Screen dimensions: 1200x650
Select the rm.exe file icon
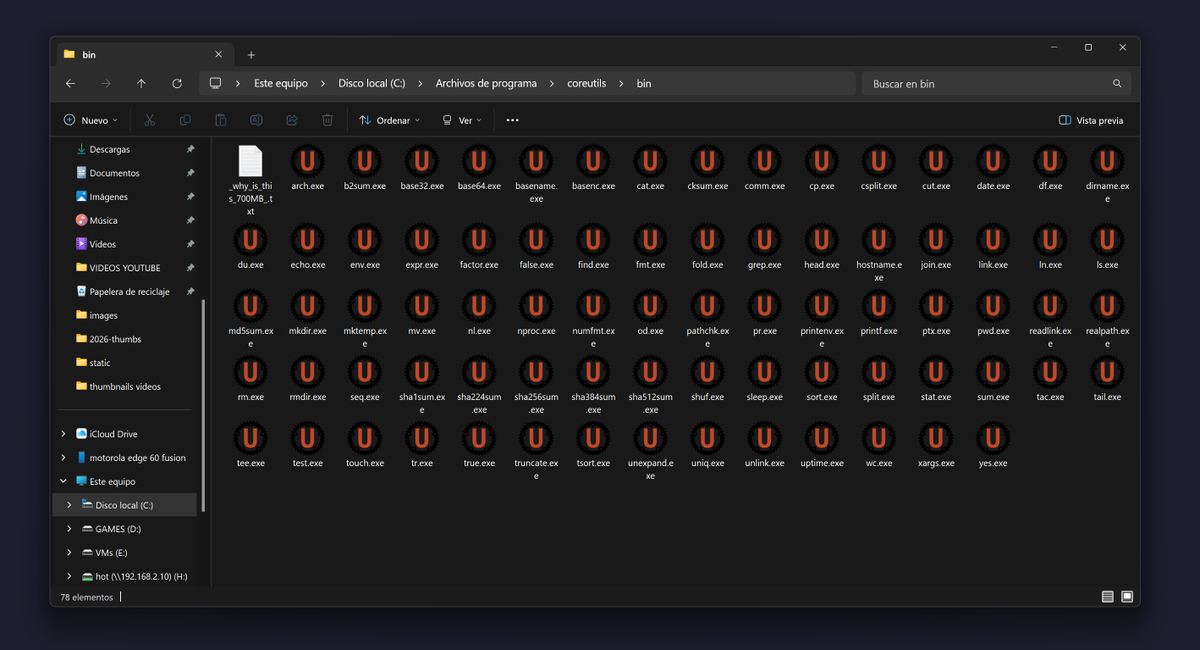click(x=250, y=372)
